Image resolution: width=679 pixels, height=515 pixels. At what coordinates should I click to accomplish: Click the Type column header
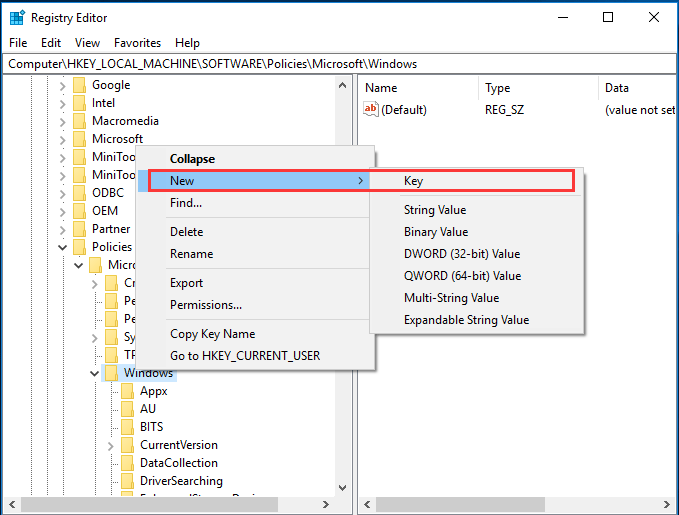539,88
